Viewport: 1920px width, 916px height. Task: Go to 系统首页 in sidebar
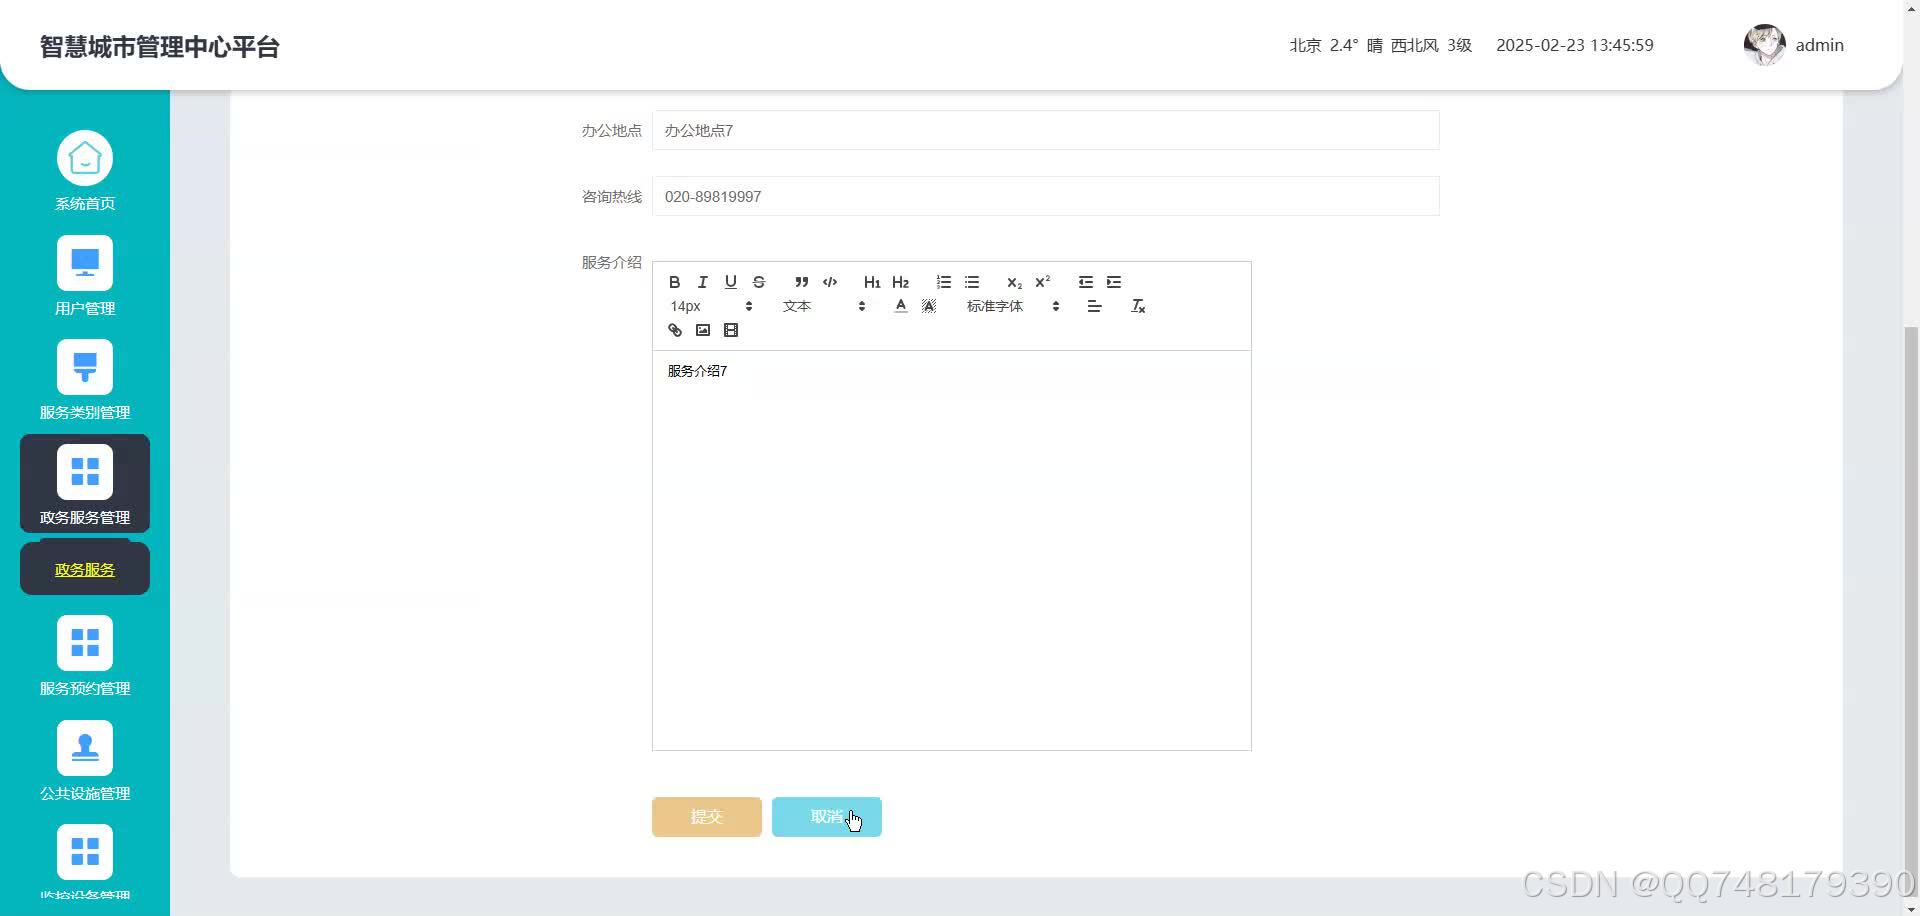85,171
